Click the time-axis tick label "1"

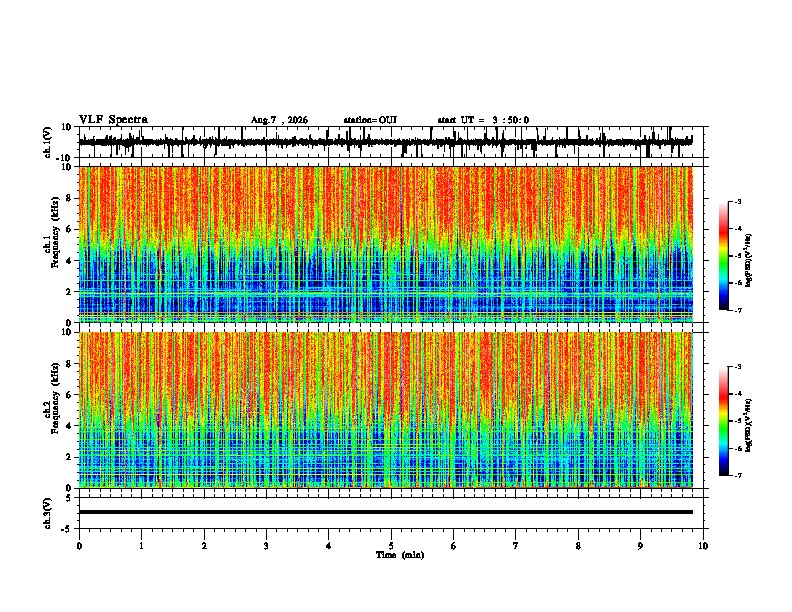(141, 545)
